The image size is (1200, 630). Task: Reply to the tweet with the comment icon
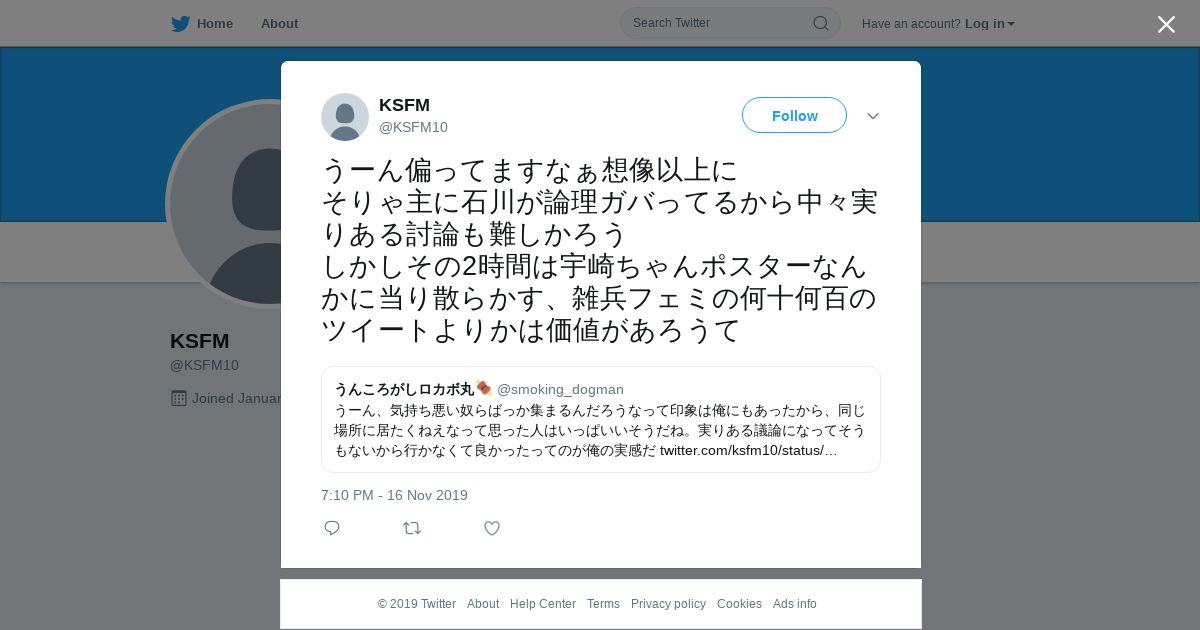(332, 528)
